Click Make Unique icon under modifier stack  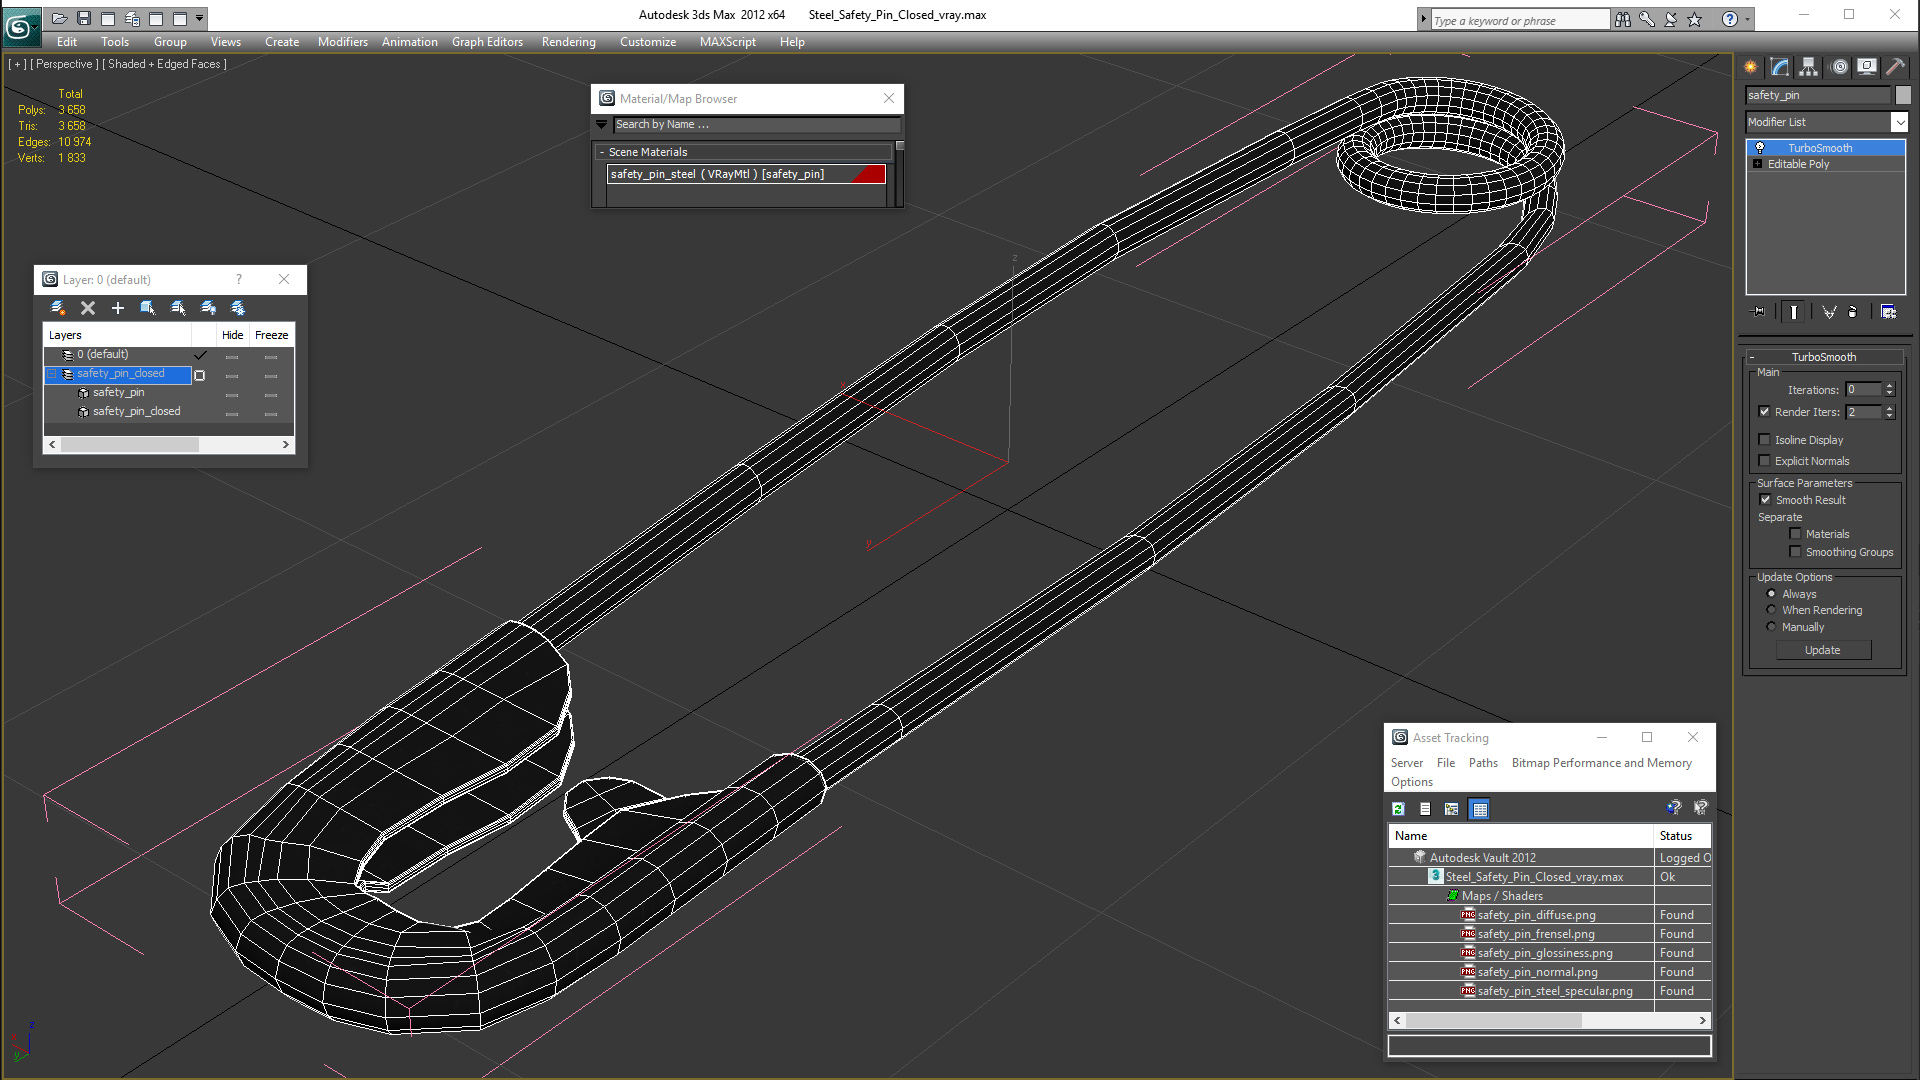(x=1829, y=312)
